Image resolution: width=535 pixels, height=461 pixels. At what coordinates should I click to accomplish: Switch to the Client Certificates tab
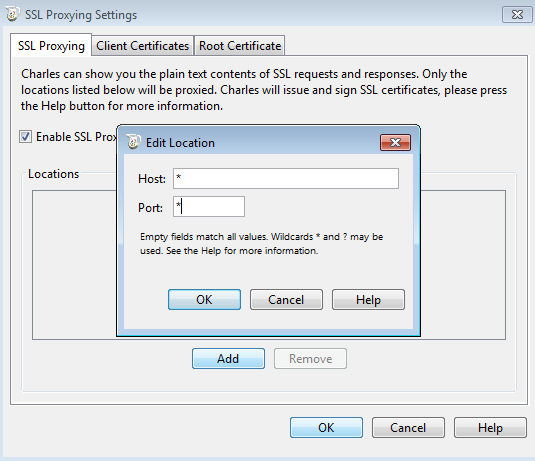pyautogui.click(x=143, y=45)
